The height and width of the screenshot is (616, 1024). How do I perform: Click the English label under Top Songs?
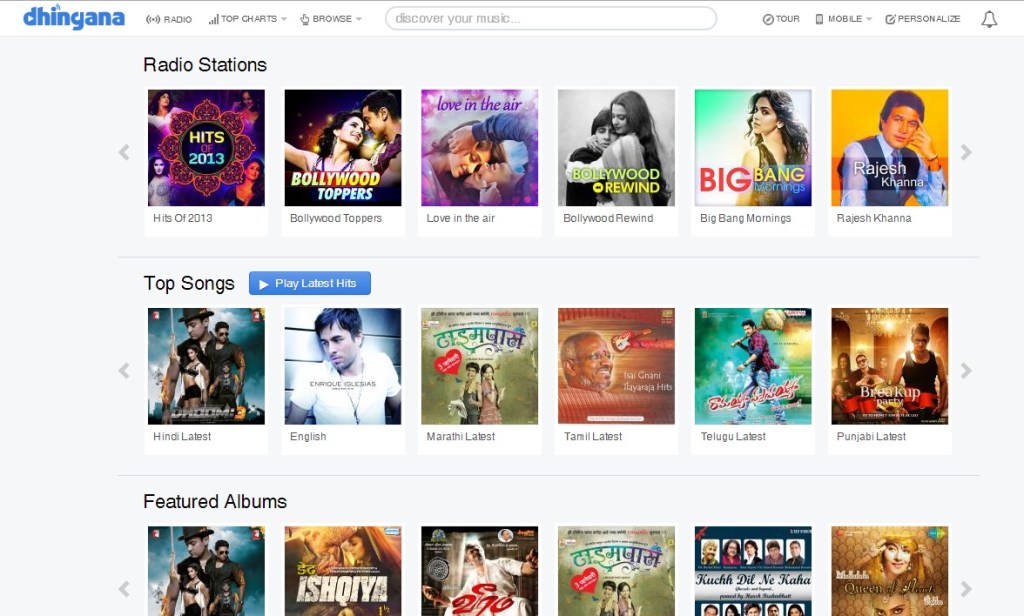[308, 436]
